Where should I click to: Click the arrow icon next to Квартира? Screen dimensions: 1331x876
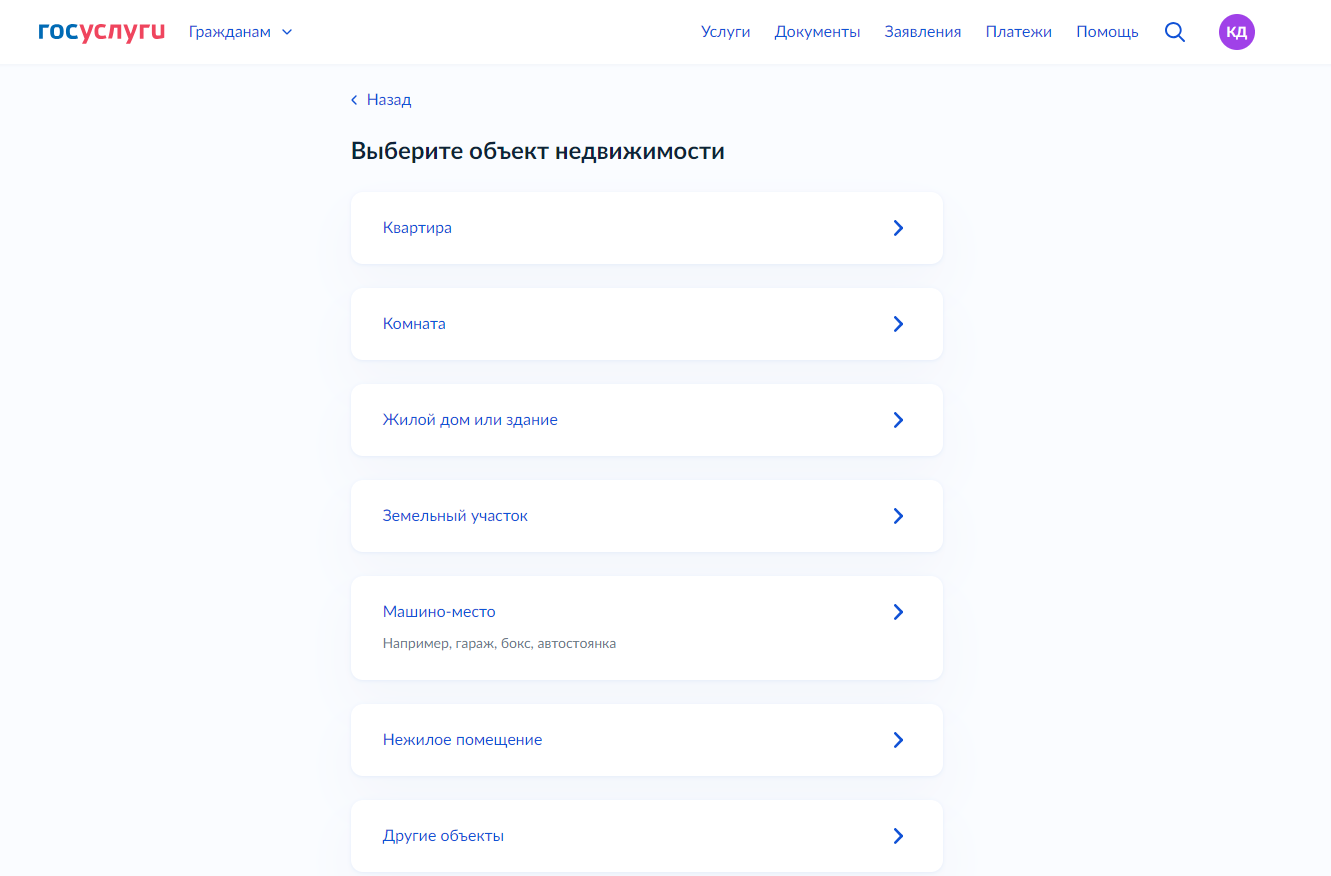897,228
